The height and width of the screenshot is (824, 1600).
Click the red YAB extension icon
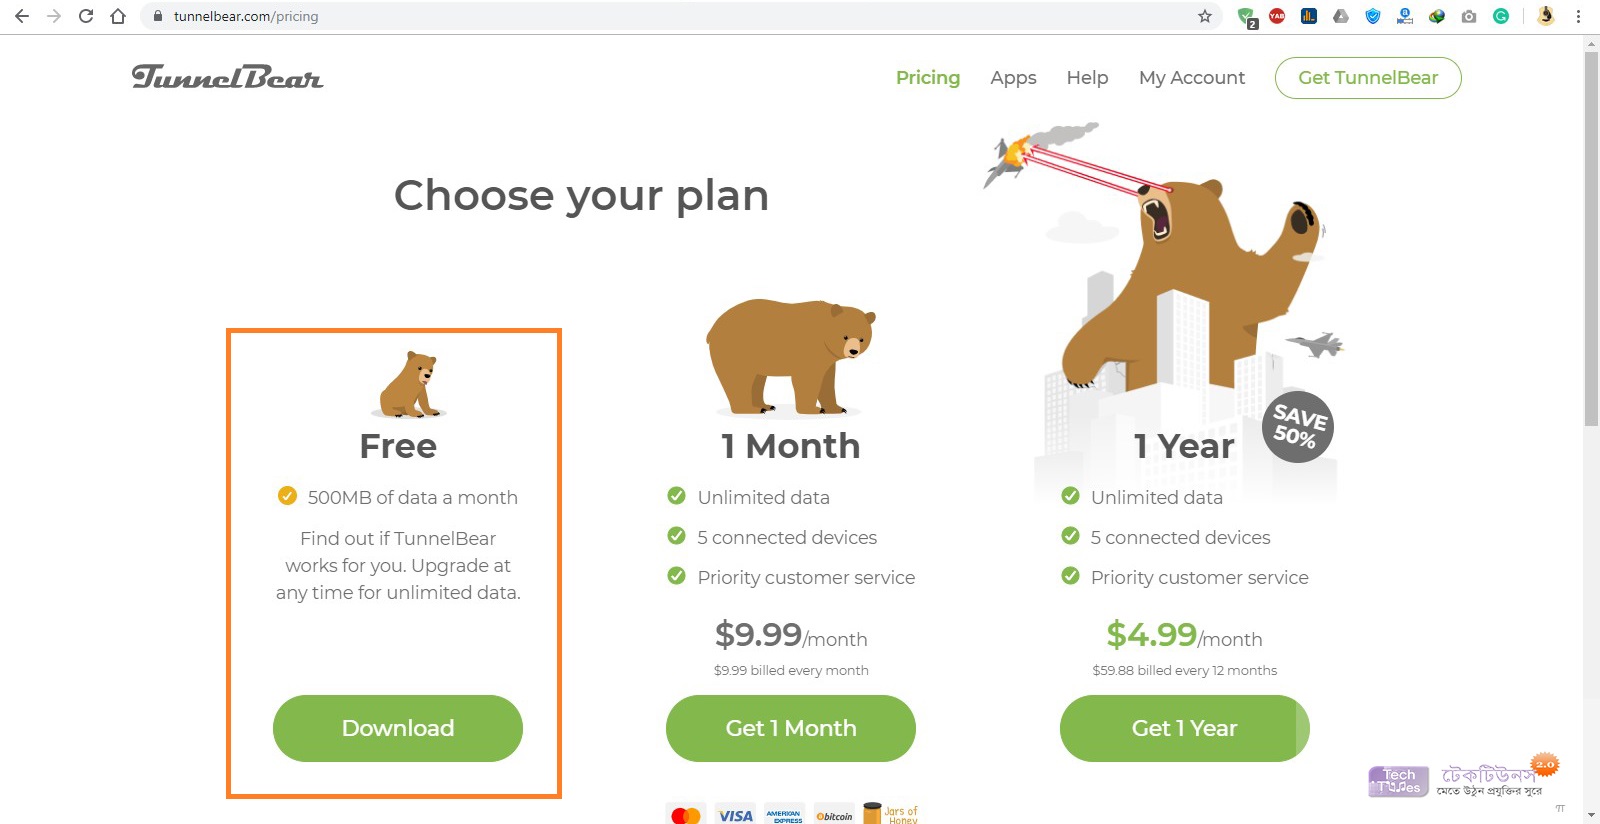(1277, 16)
